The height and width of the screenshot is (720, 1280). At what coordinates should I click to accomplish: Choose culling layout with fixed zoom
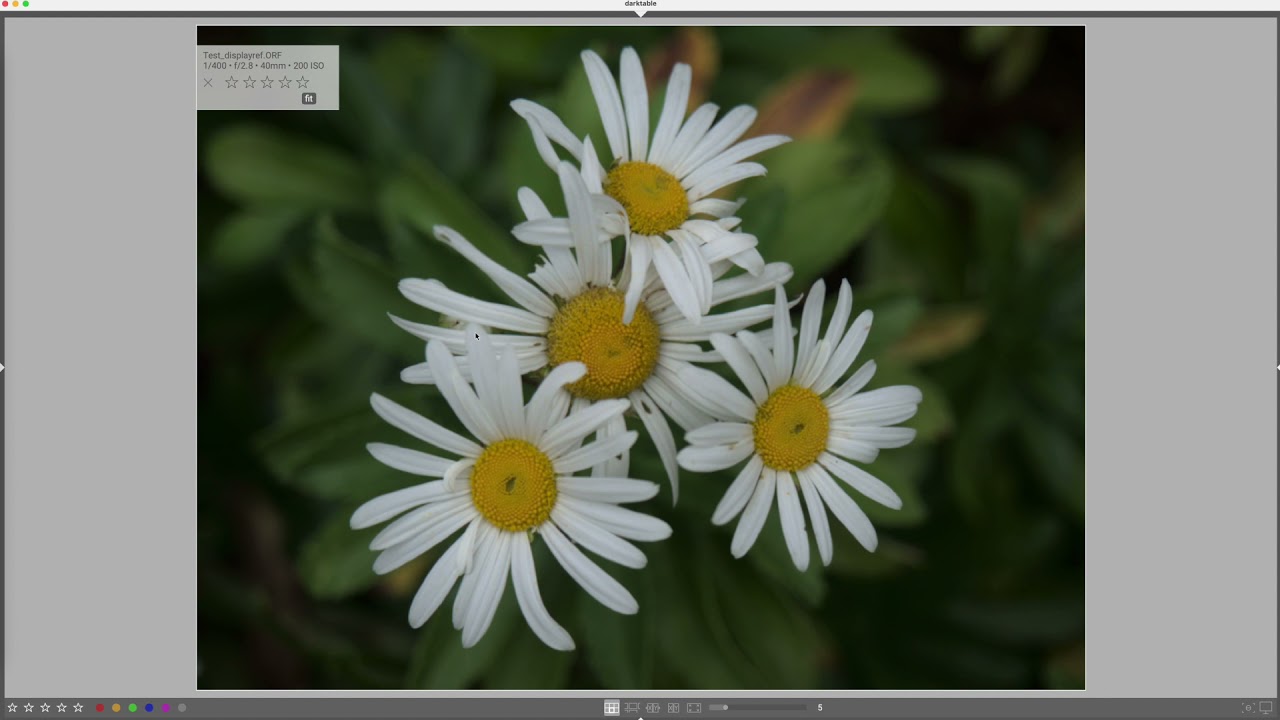coord(653,708)
